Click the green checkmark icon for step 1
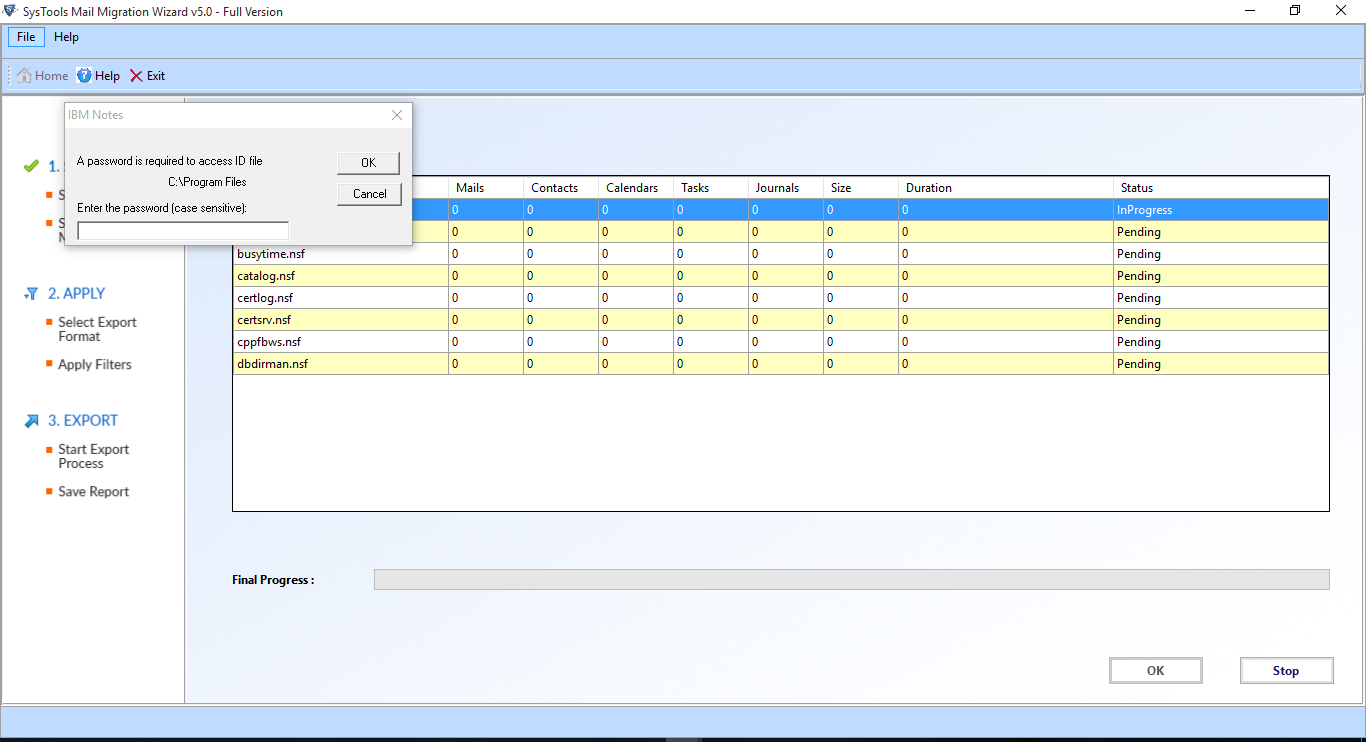Image resolution: width=1368 pixels, height=742 pixels. pos(31,166)
